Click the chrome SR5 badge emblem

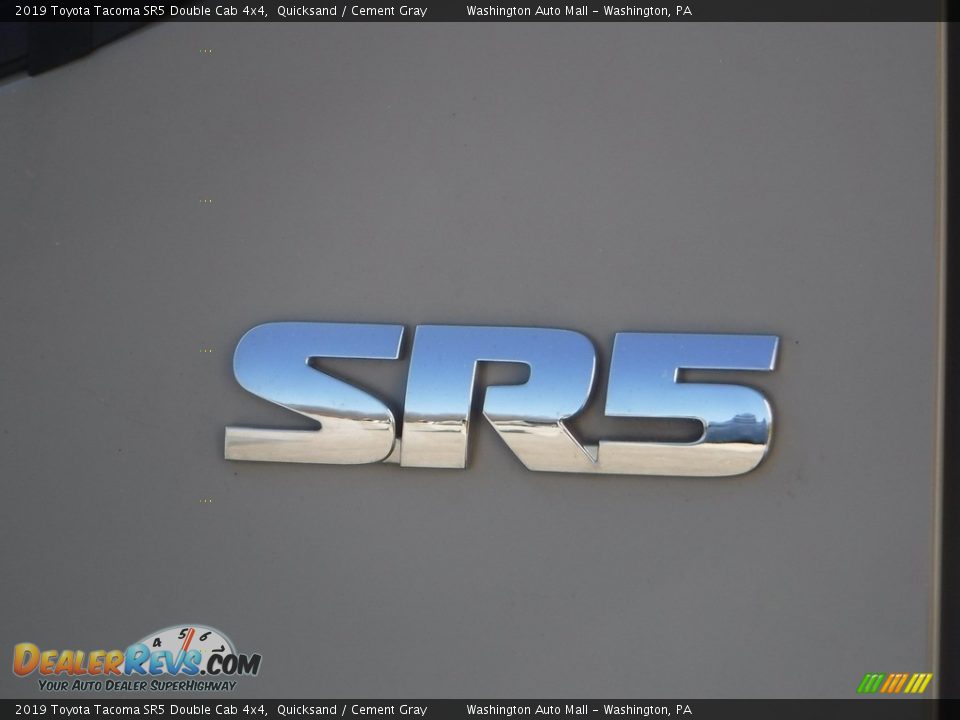(x=501, y=399)
